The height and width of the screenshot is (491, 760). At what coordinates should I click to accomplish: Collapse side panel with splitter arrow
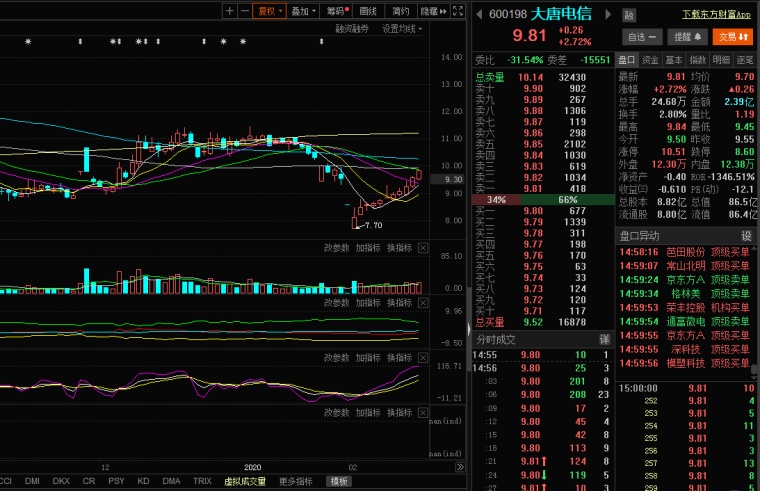(469, 330)
